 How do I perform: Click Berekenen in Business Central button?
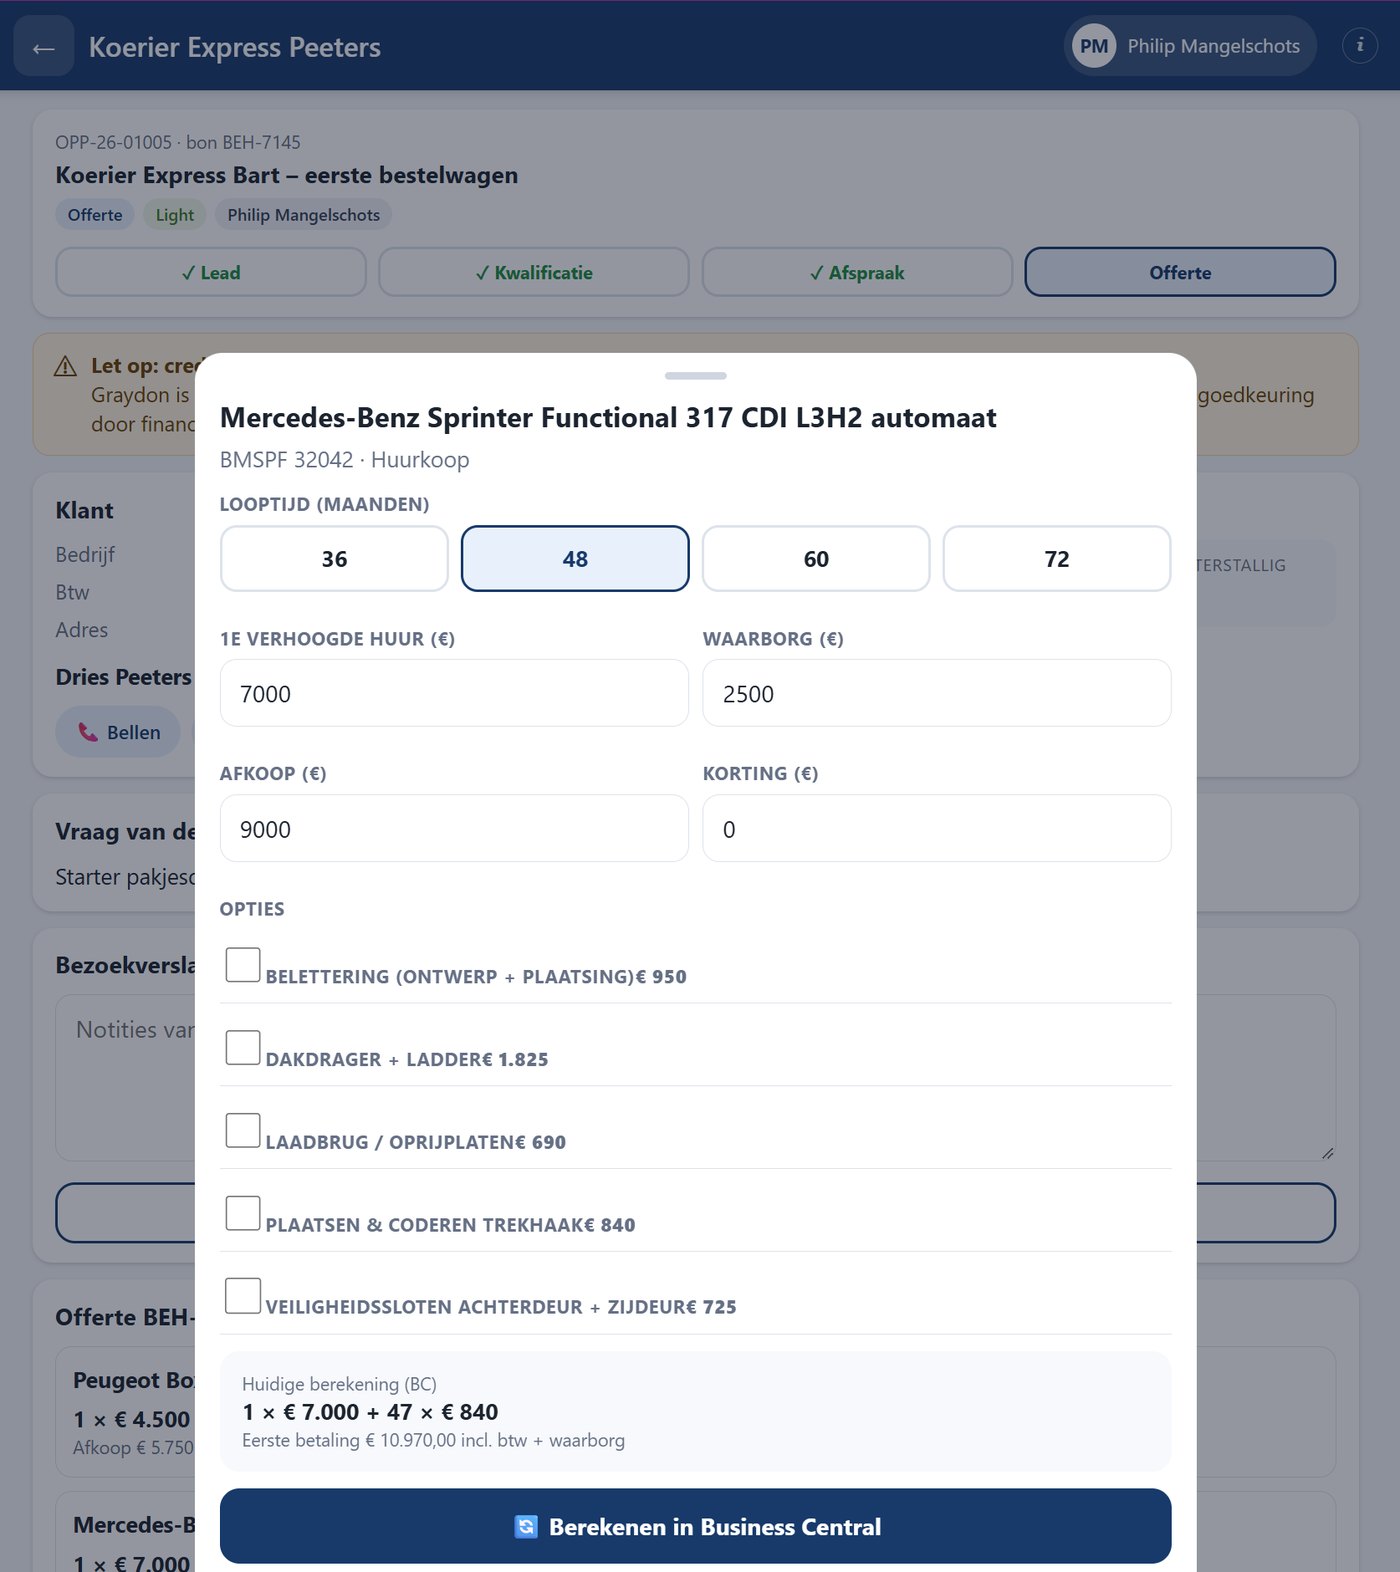695,1526
